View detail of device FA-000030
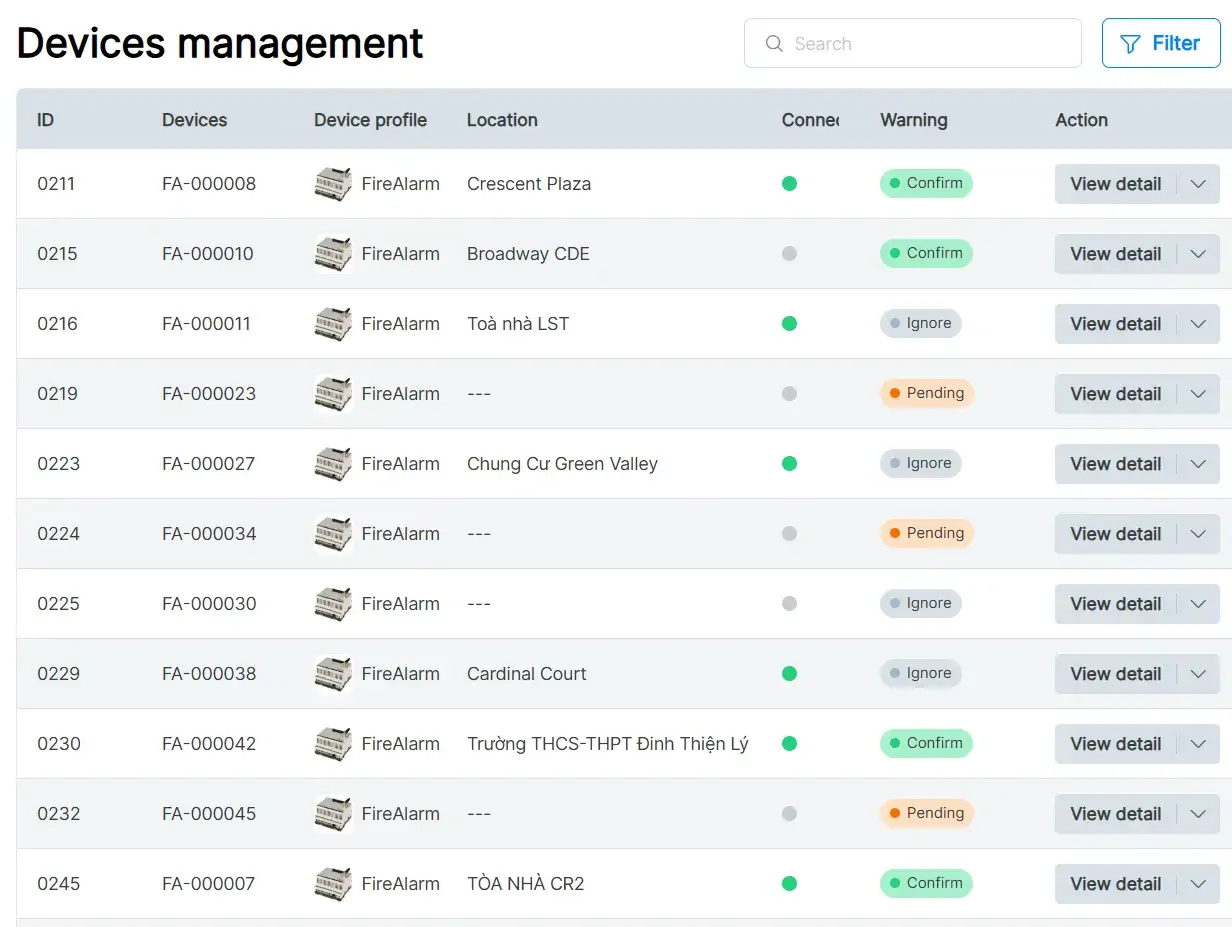This screenshot has width=1232, height=927. (1116, 604)
